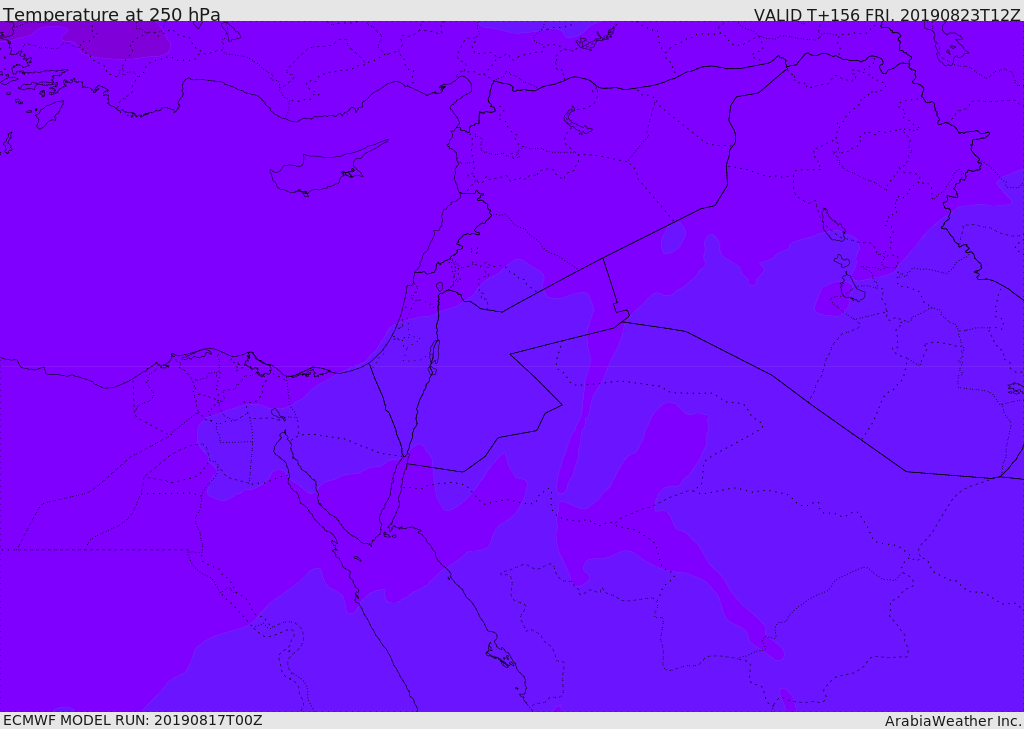
Task: Click the 'Temperature at 250 hPa' title text
Action: (112, 14)
